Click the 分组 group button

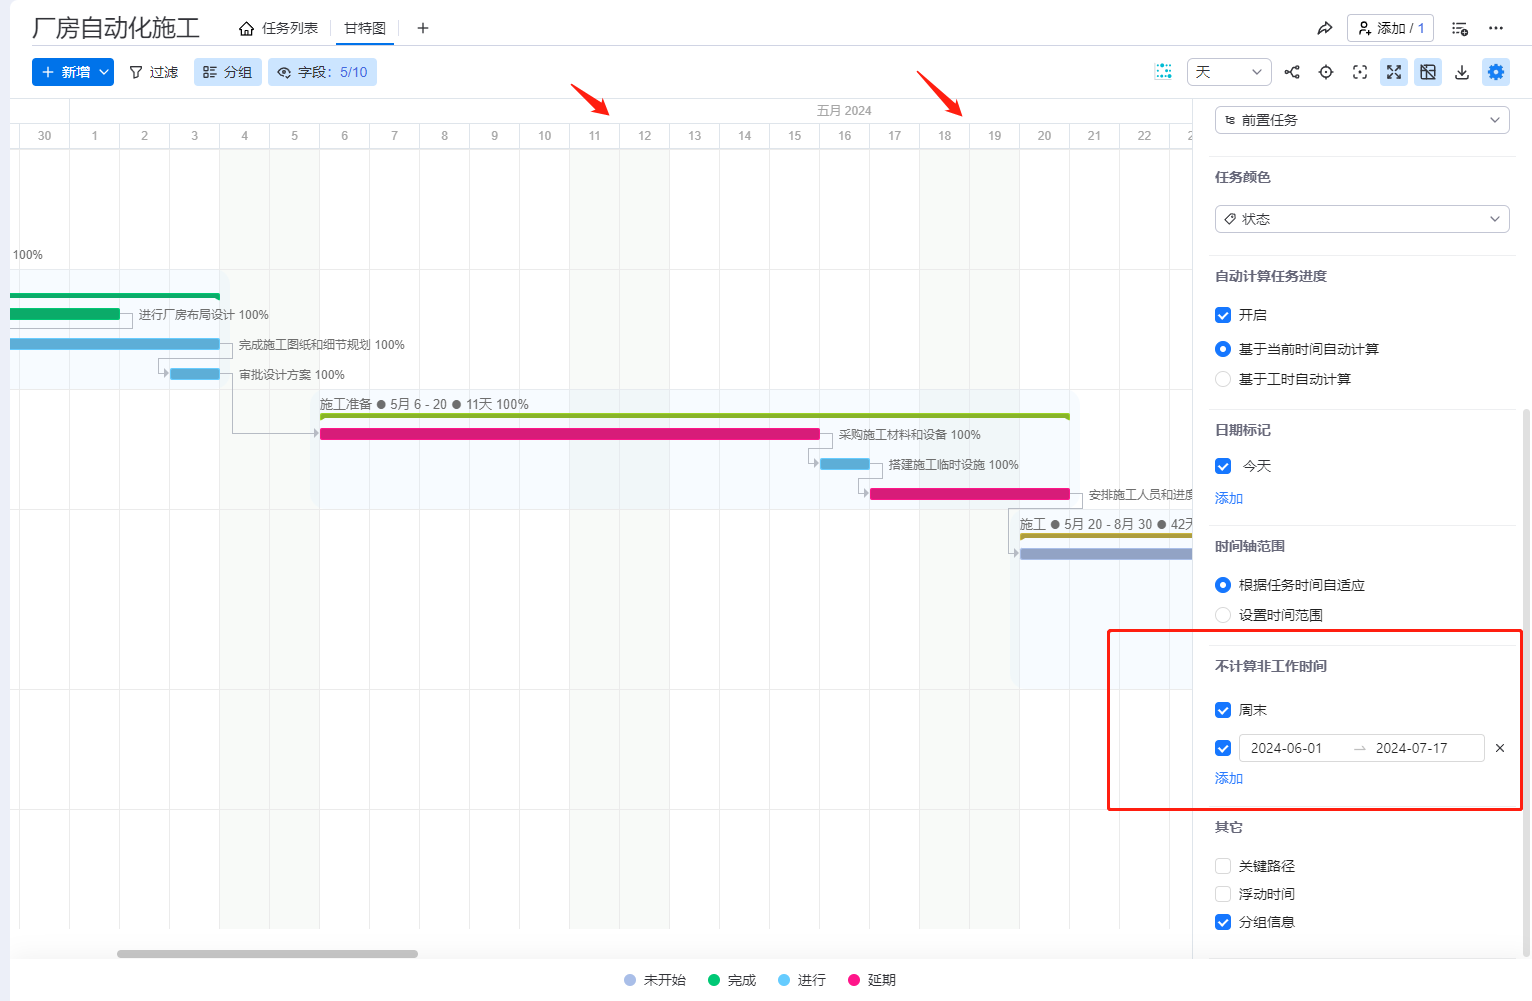(227, 72)
